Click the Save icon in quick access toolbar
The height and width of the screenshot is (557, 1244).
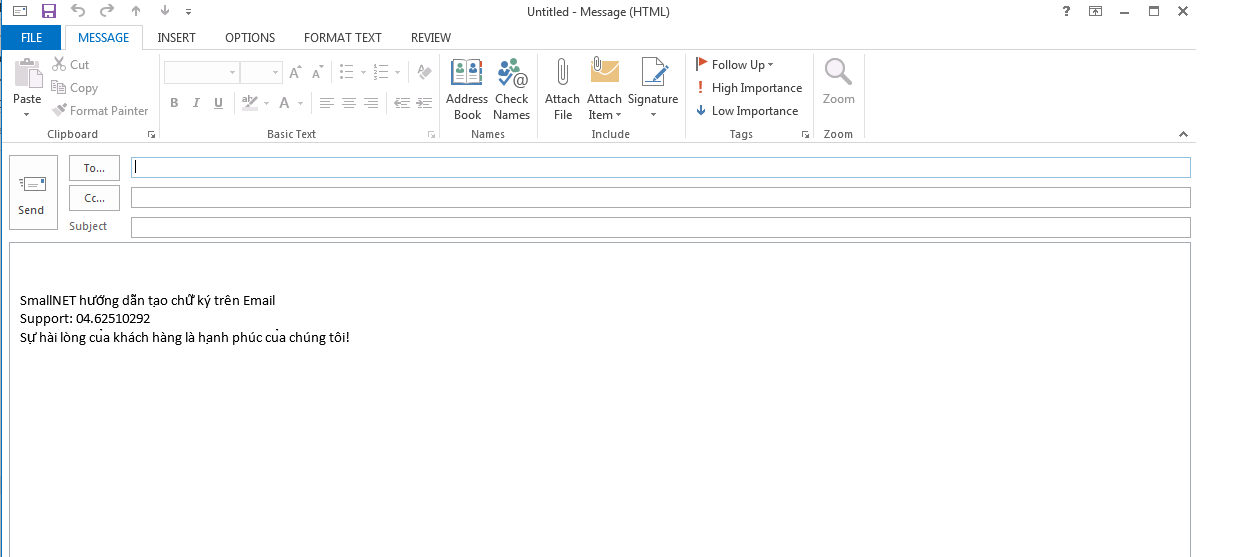[49, 11]
